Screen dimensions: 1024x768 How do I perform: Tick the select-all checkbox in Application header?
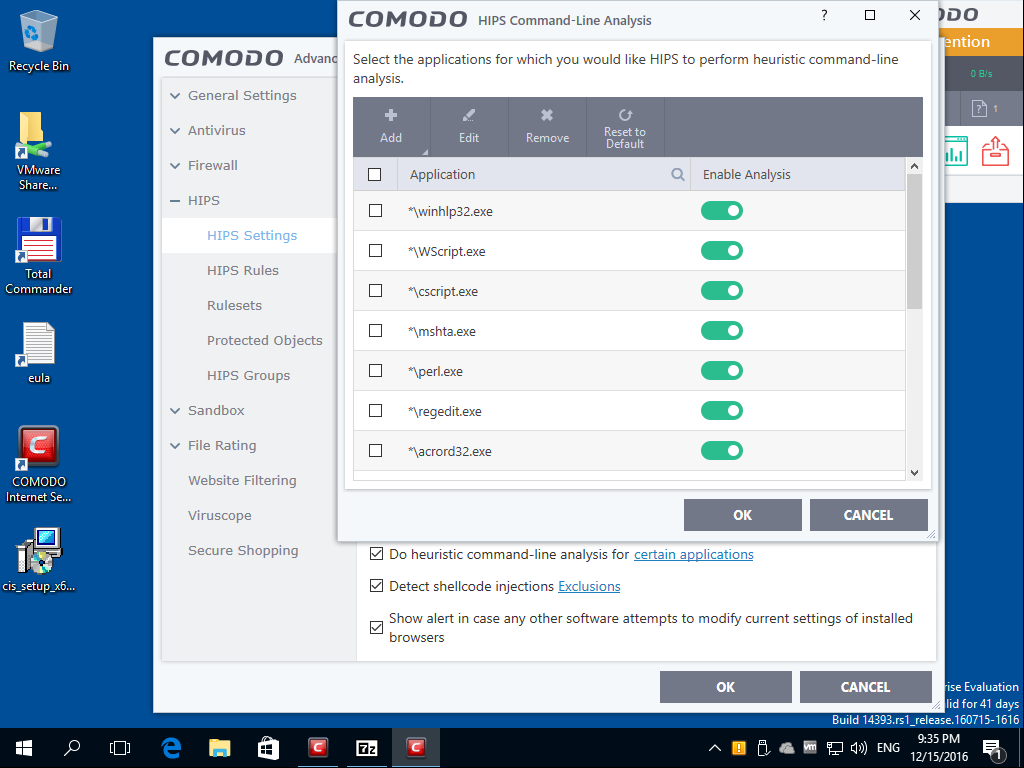click(374, 174)
